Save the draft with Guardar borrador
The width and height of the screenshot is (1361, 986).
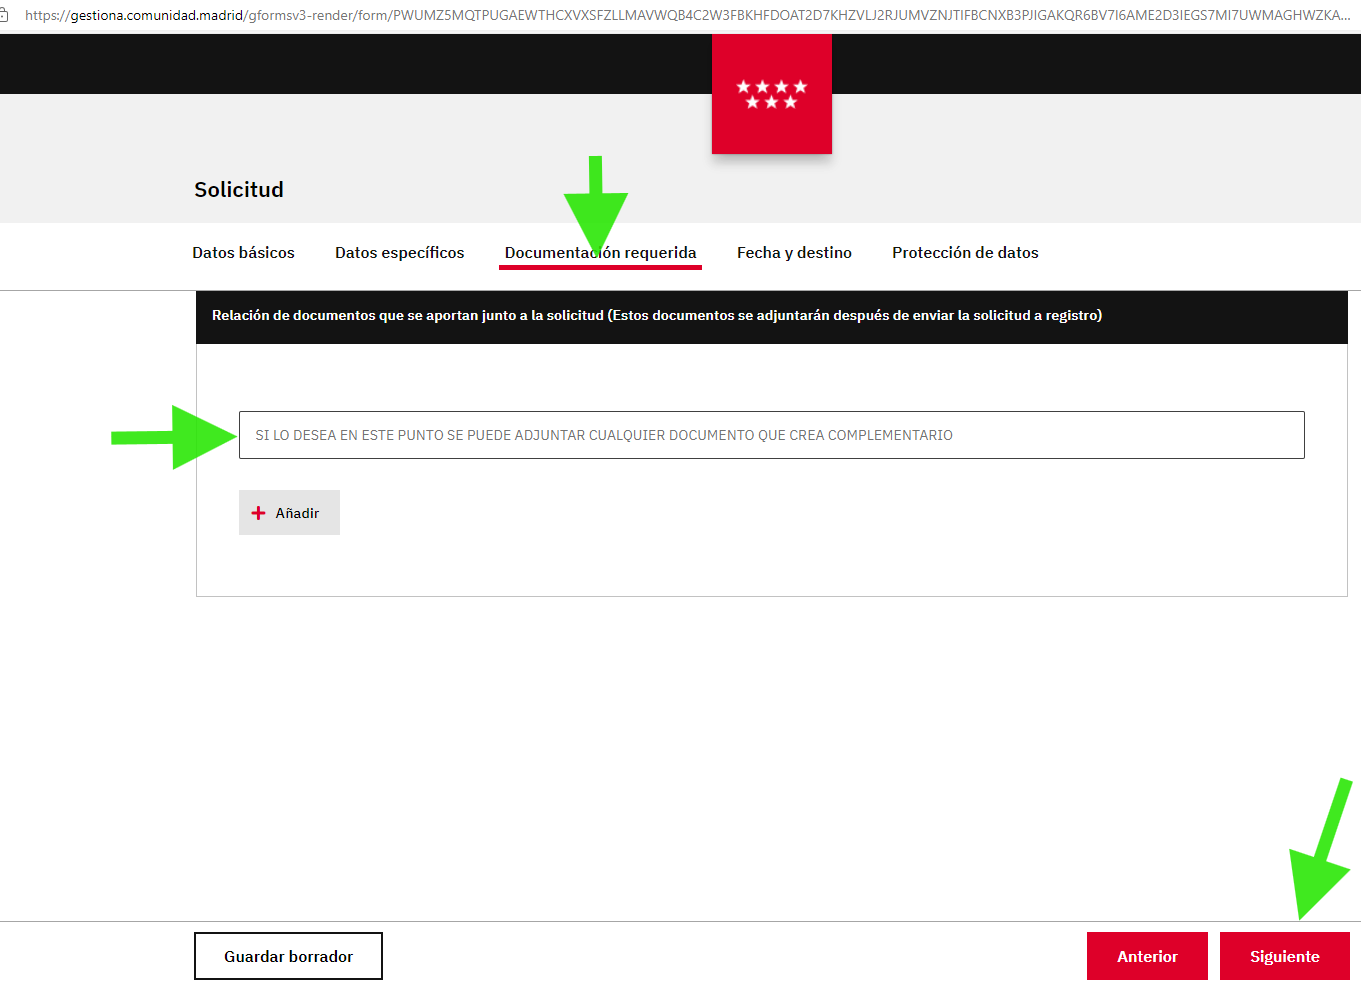pos(288,956)
